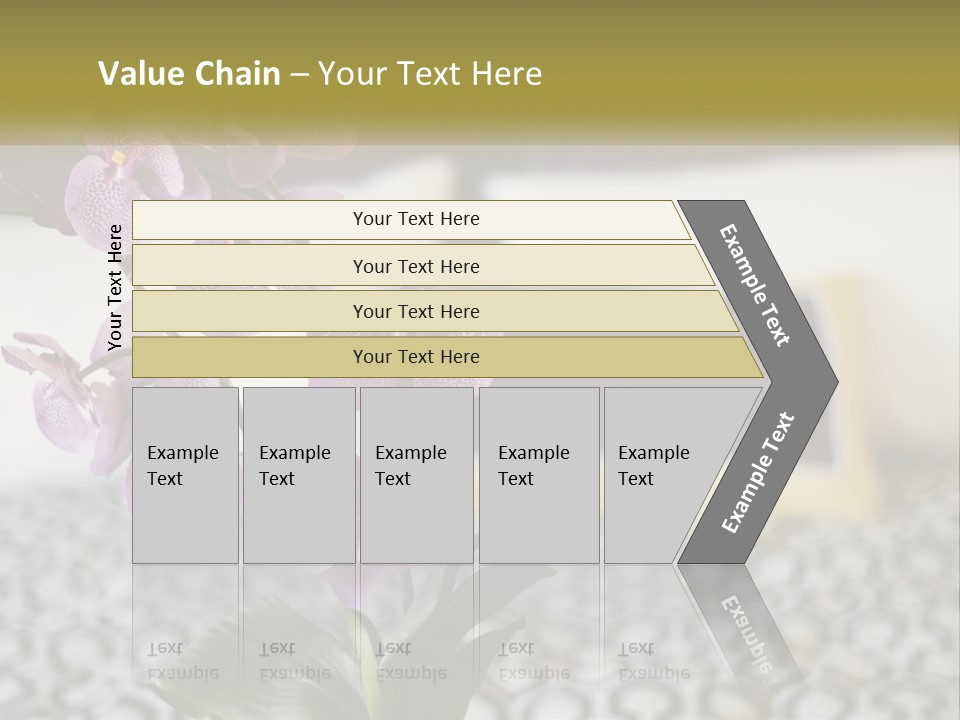This screenshot has width=960, height=720.
Task: Click the bold "Value Chain" title text
Action: coord(189,74)
